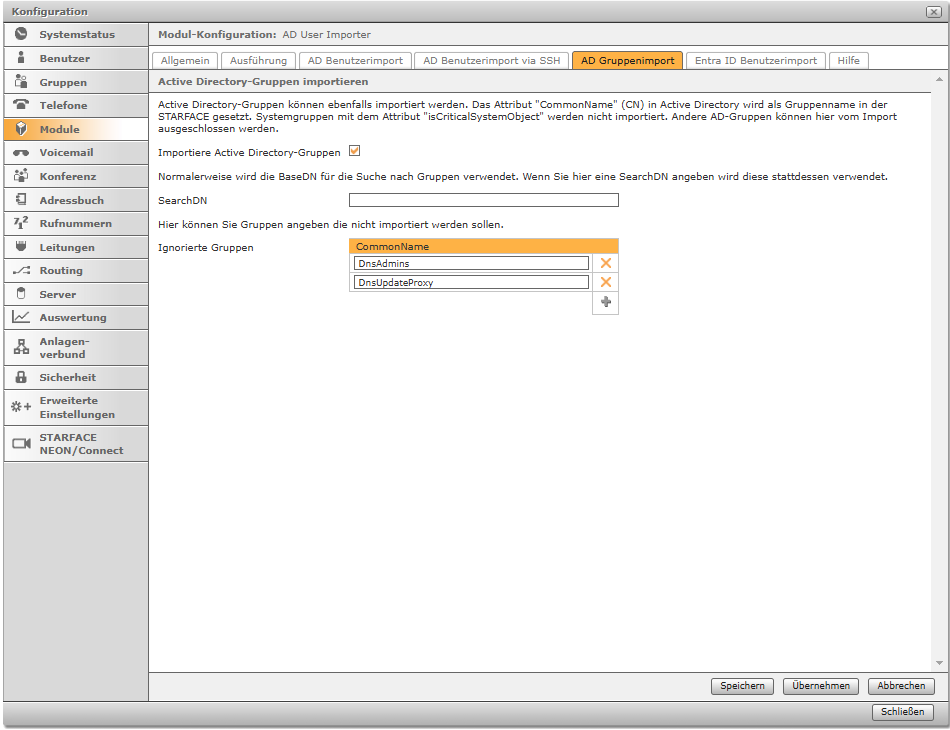The height and width of the screenshot is (730, 950).
Task: Click the DnsAdmins CommonName text field
Action: [471, 263]
